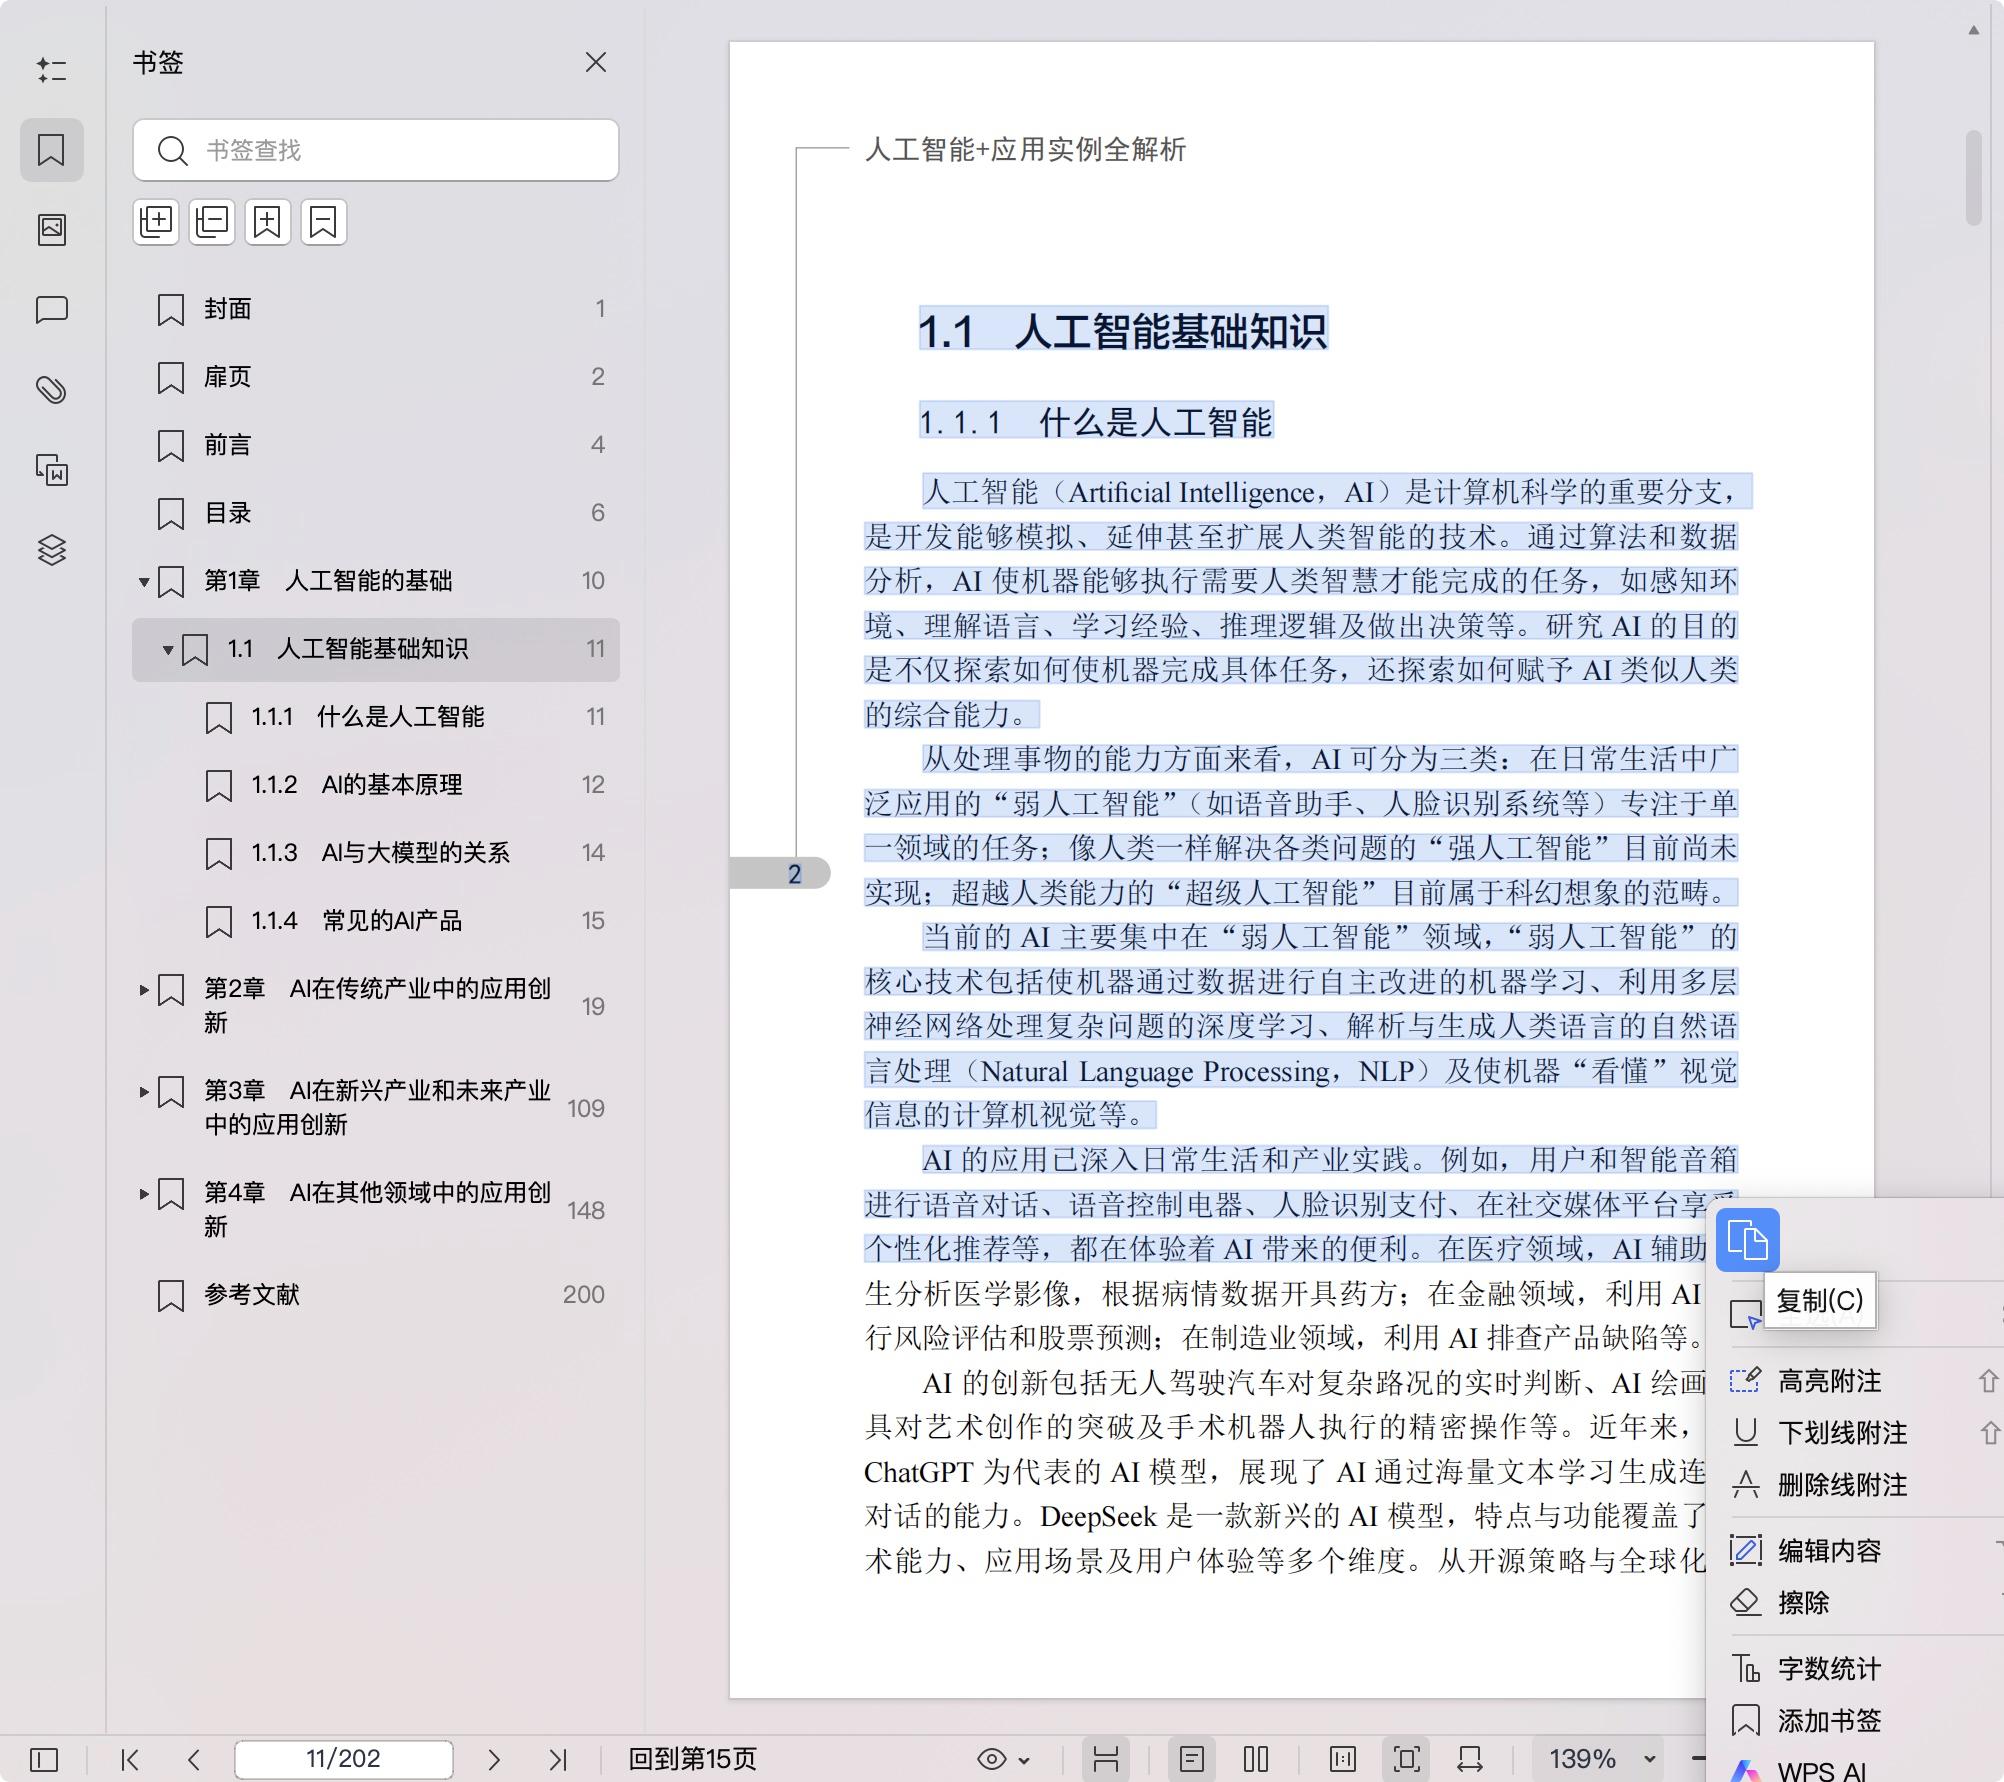The width and height of the screenshot is (2004, 1782).
Task: Click expand all bookmarks icon
Action: click(x=156, y=222)
